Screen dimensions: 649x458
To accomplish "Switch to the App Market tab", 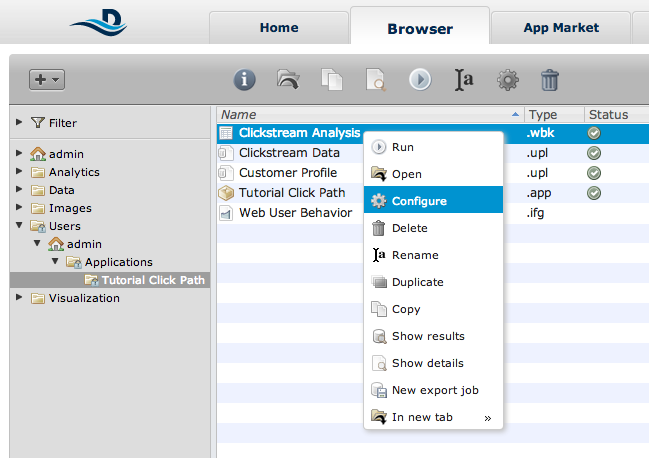I will tap(561, 28).
